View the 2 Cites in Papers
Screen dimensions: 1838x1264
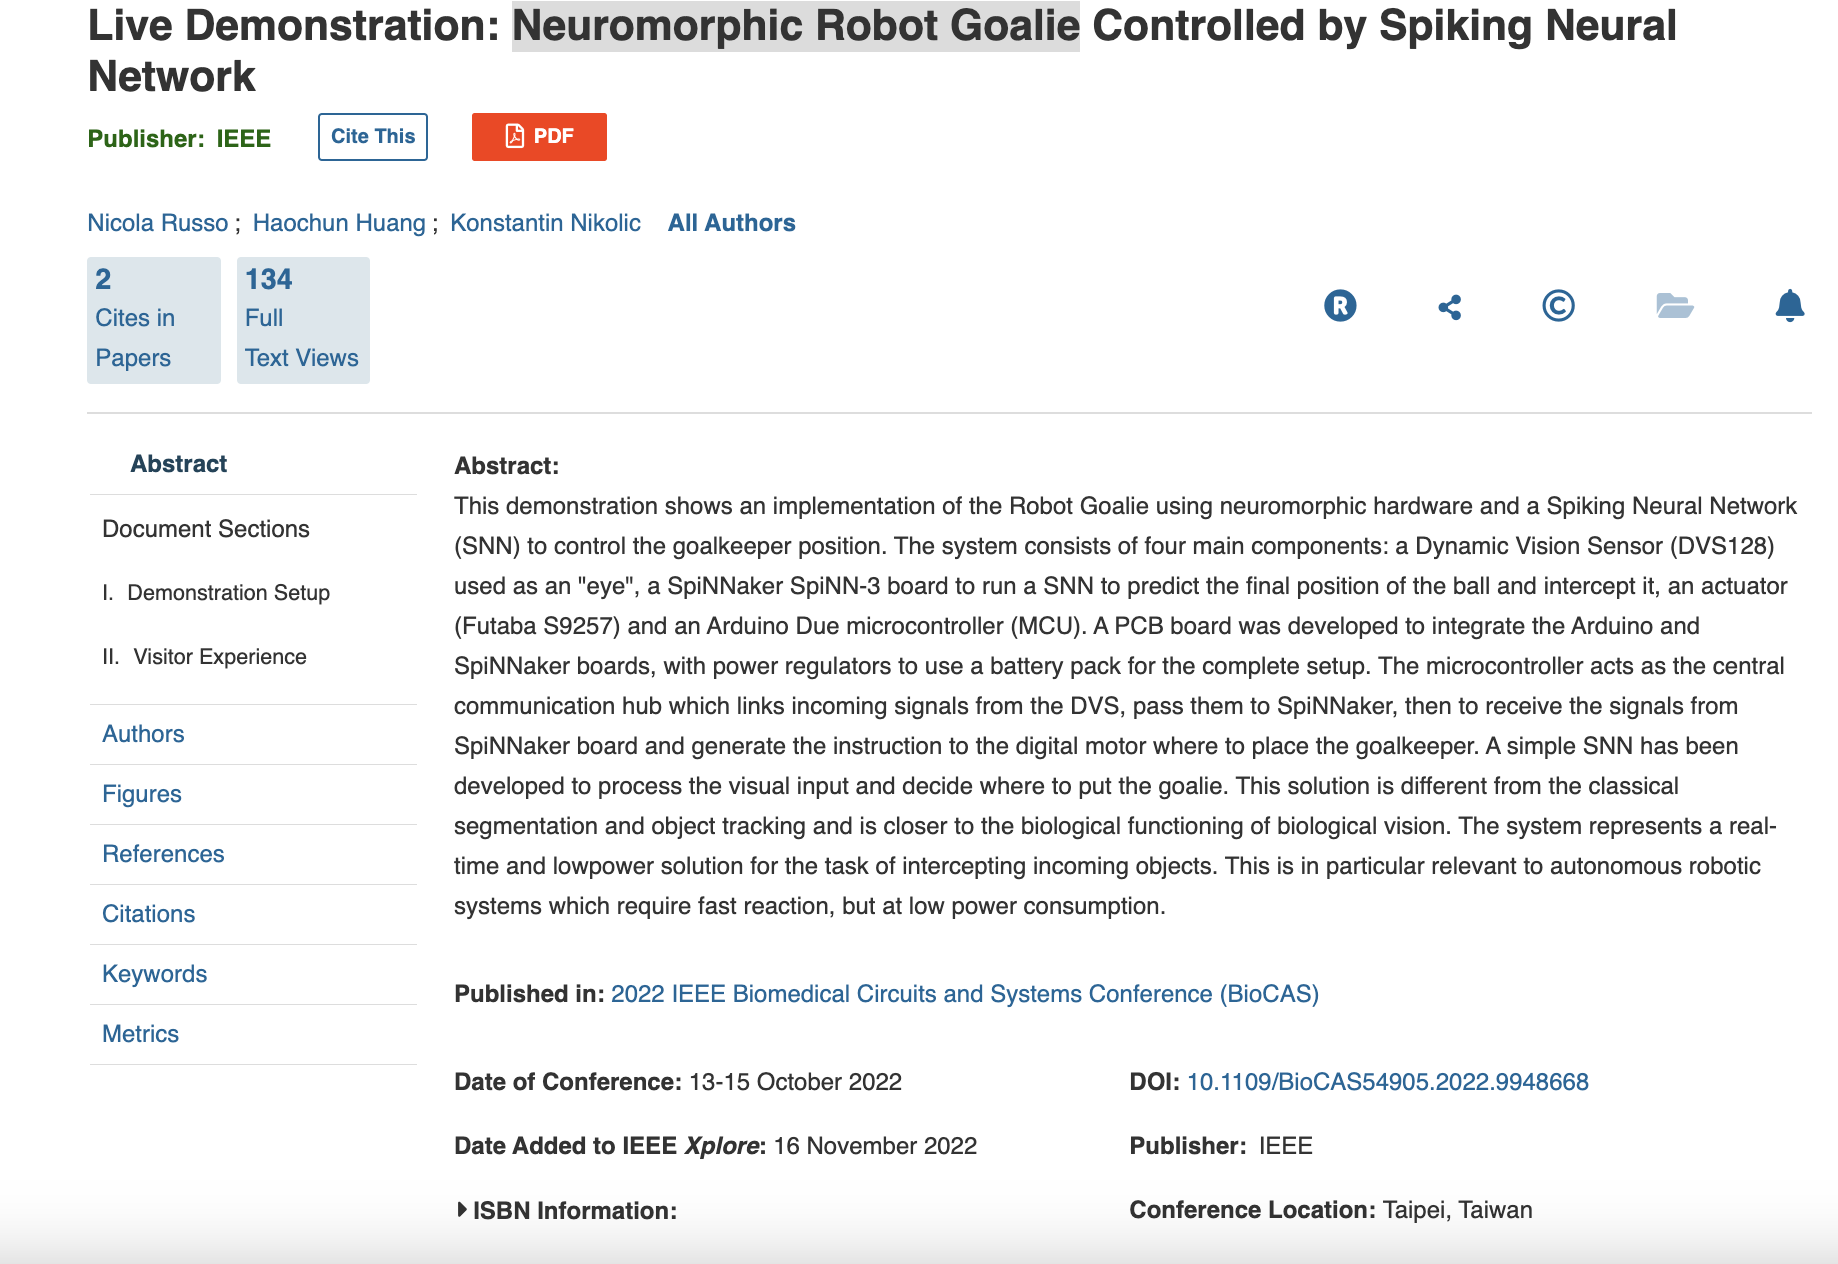153,320
